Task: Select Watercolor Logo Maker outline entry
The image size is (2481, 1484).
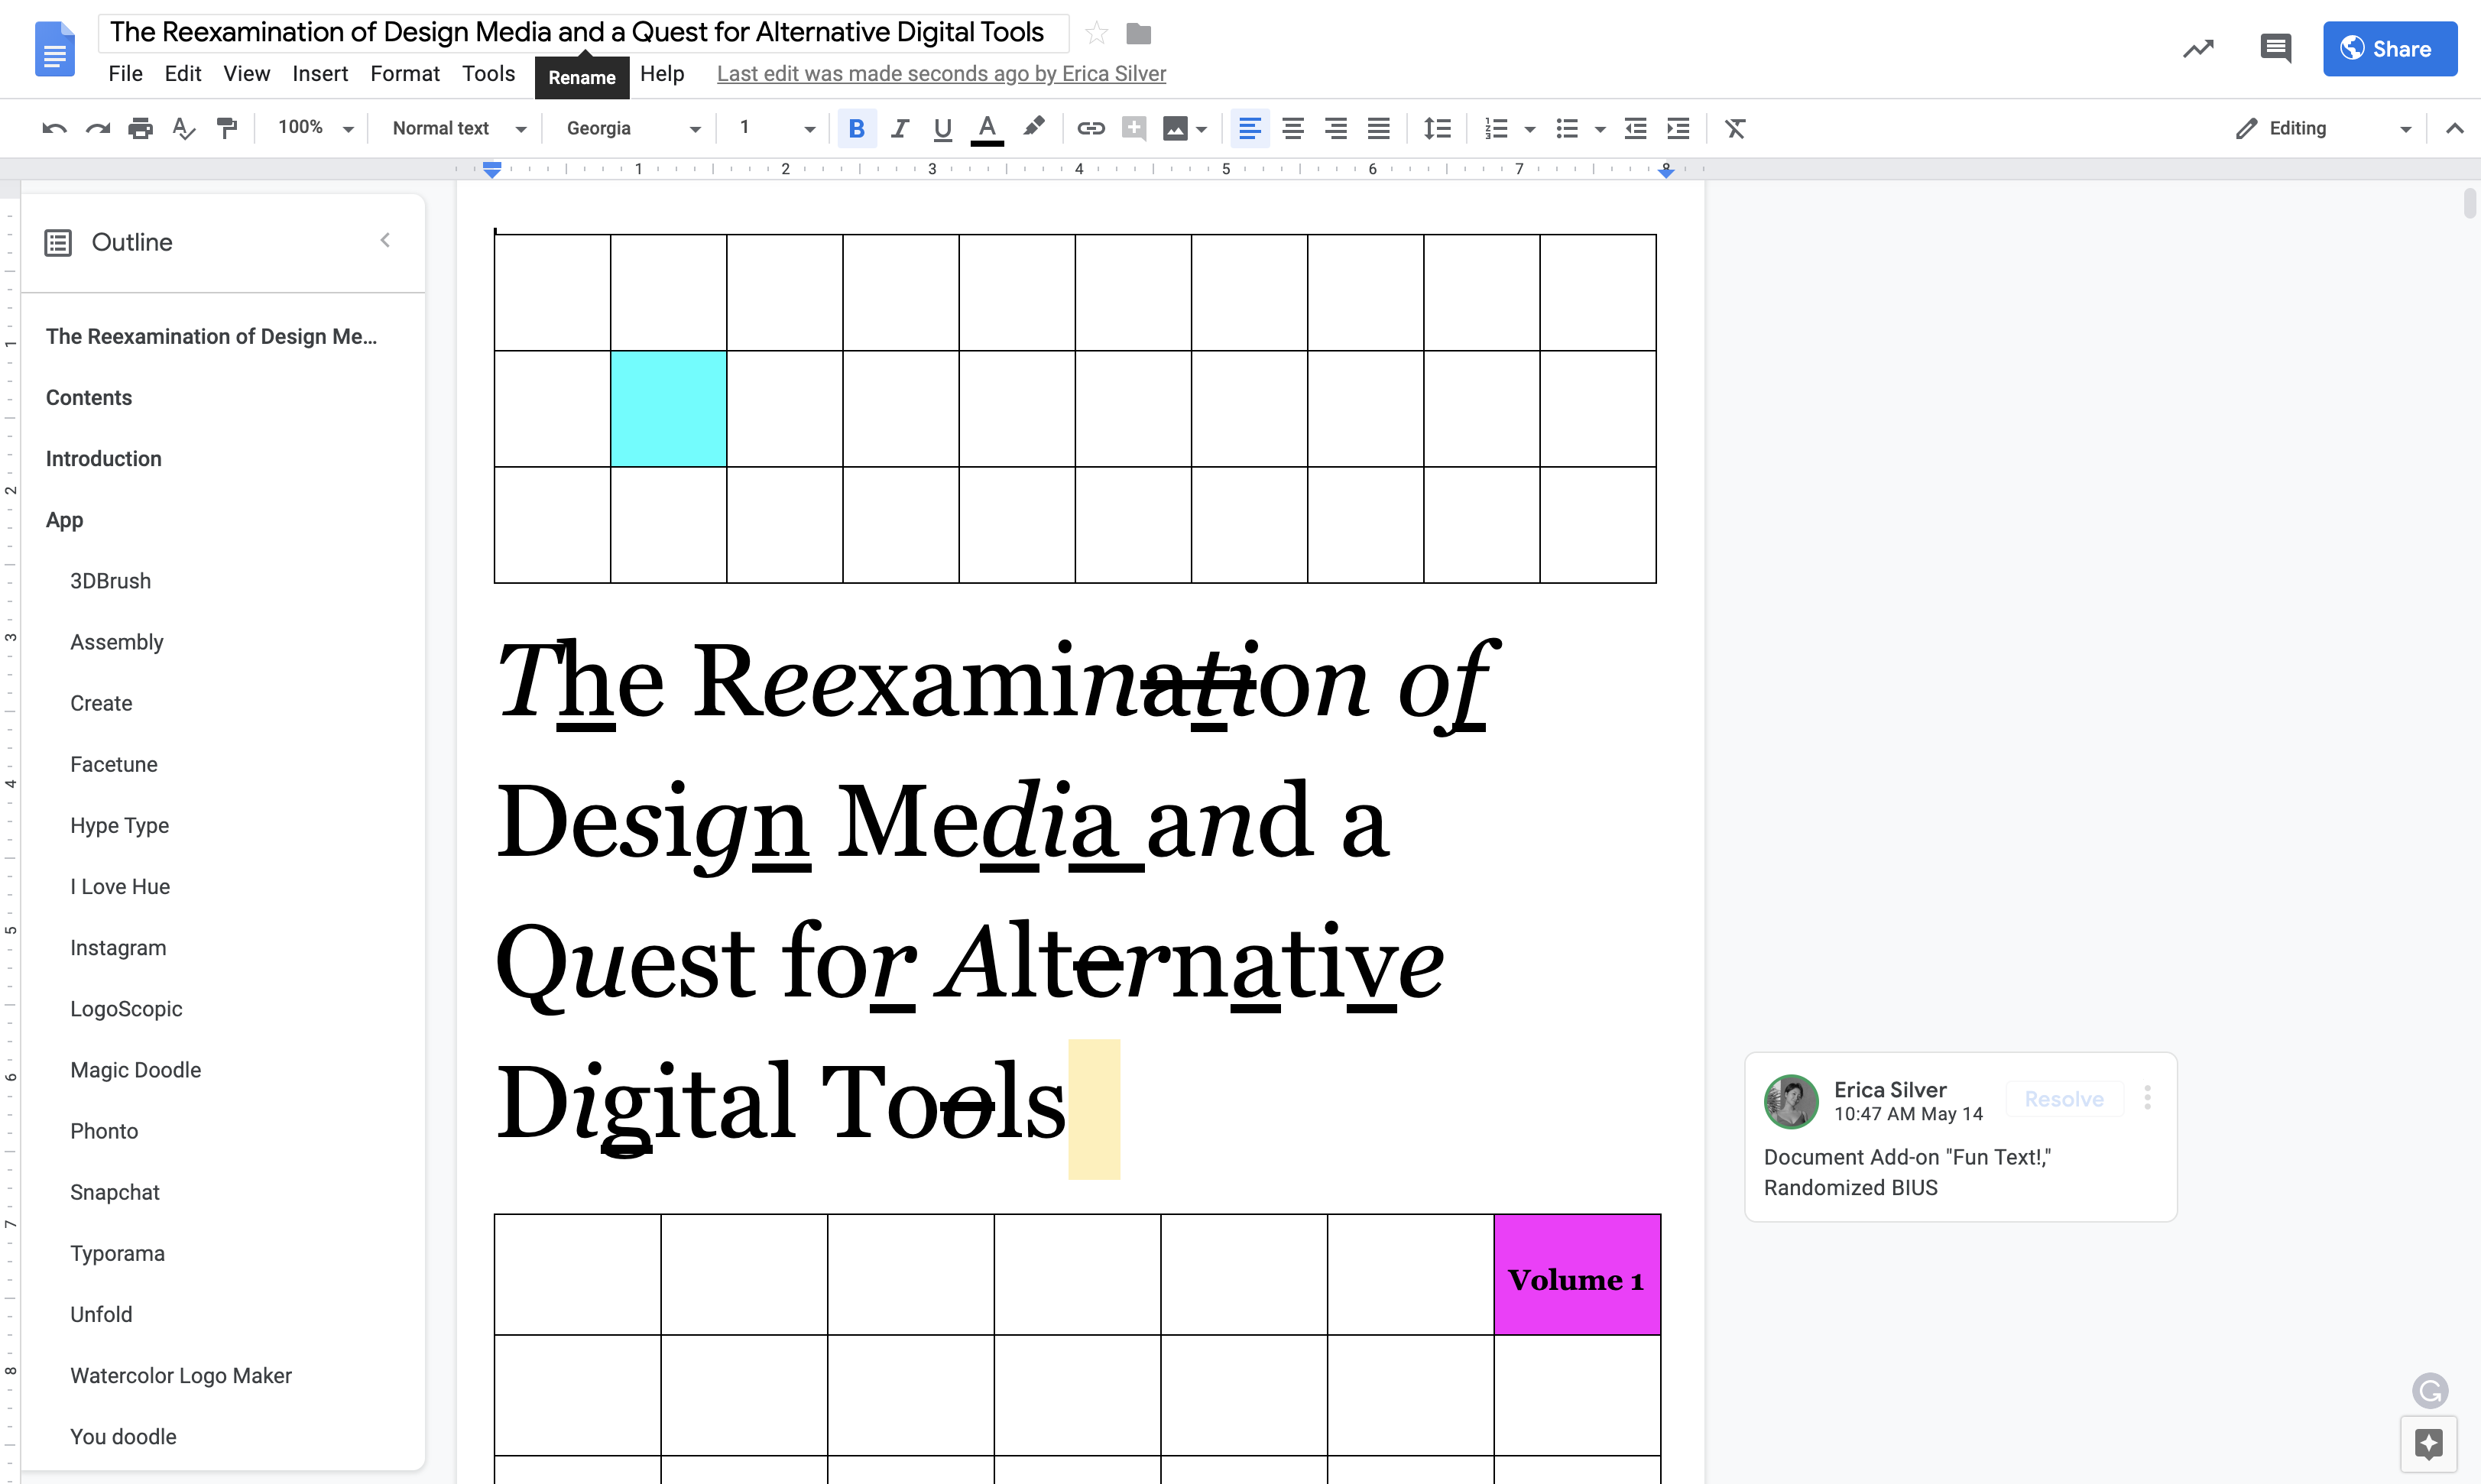Action: tap(180, 1376)
